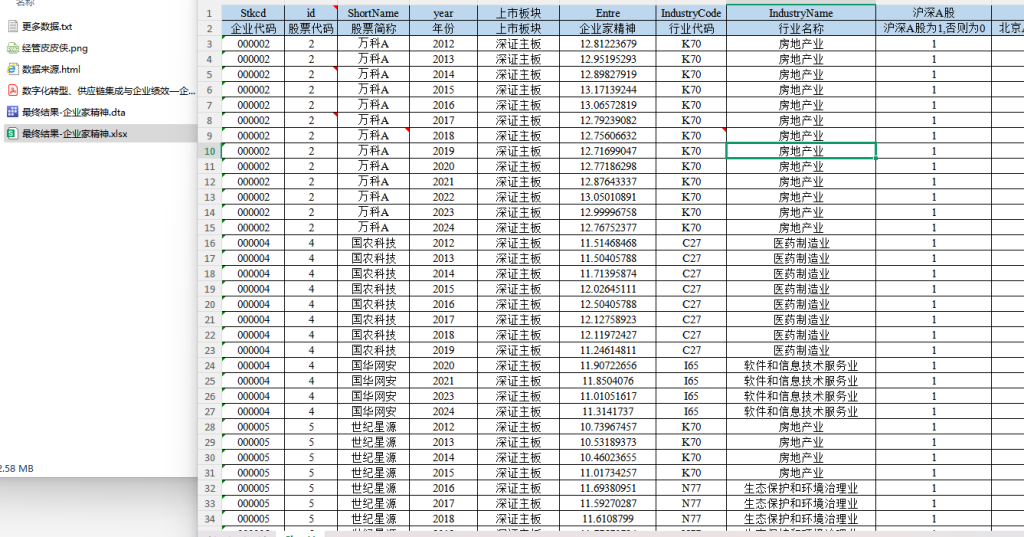The image size is (1024, 537).
Task: Select the 世纪星源 cell in row 28
Action: coord(374,427)
